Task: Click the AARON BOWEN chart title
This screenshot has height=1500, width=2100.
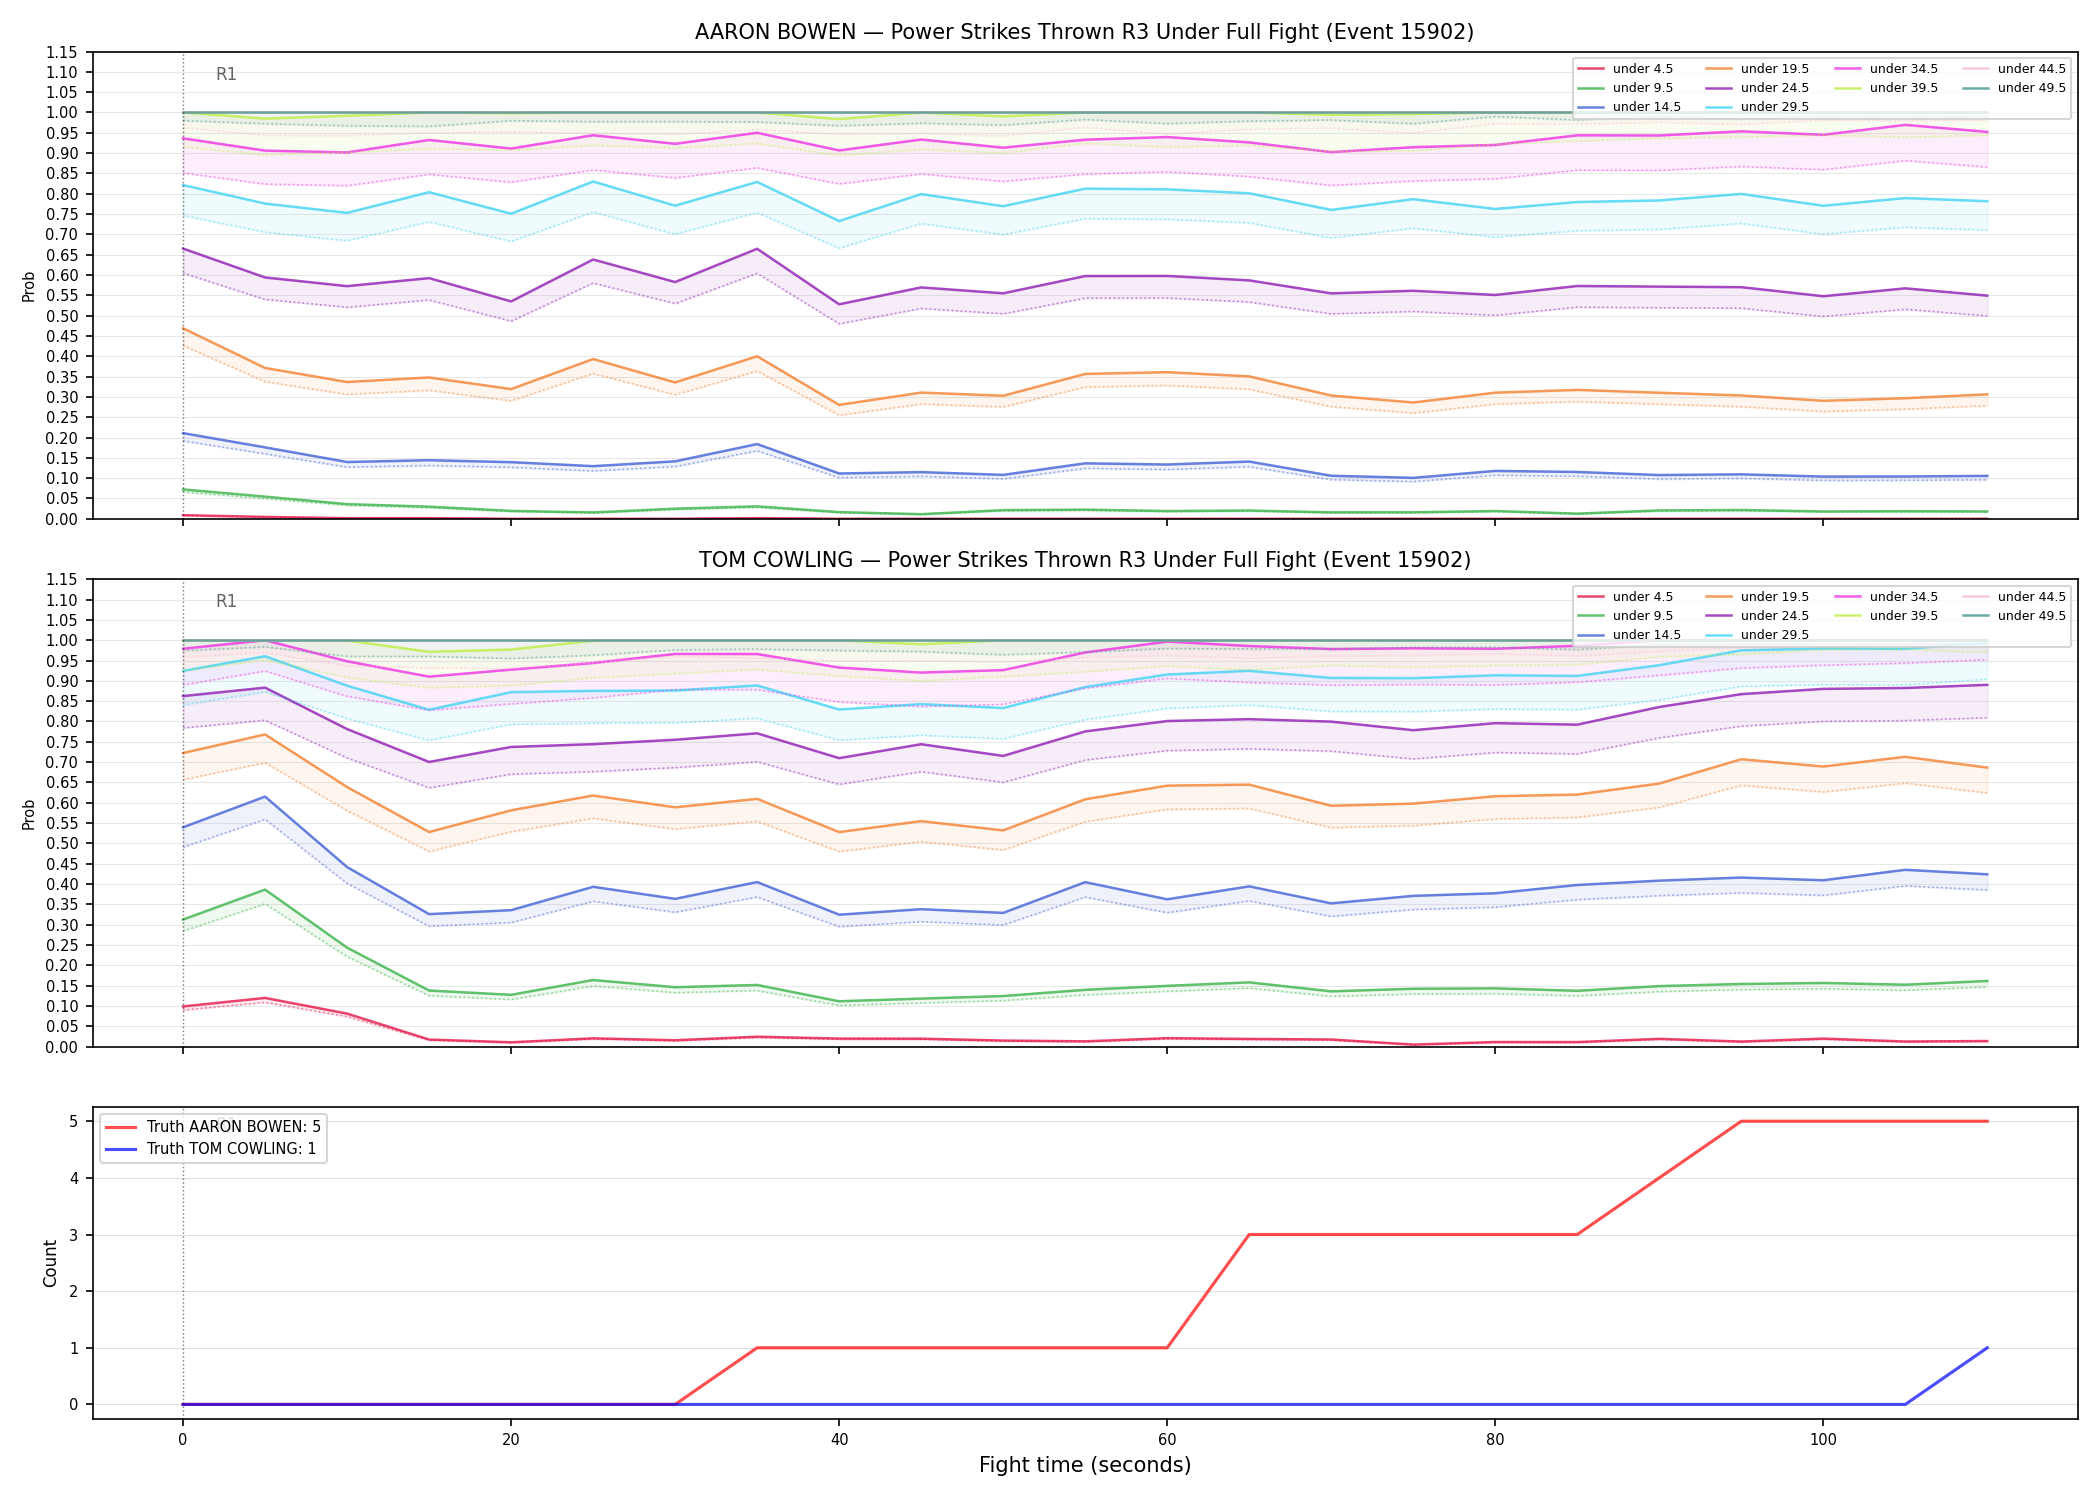Action: click(1084, 32)
